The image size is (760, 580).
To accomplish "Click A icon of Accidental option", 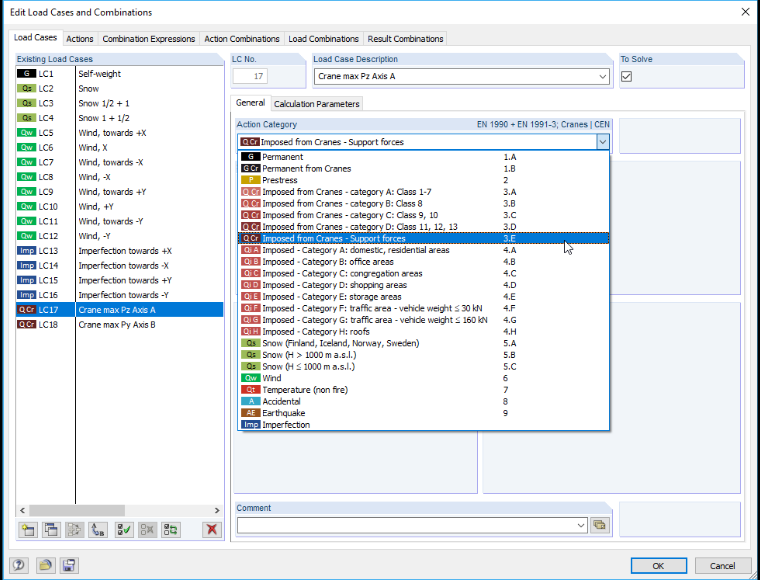I will [x=251, y=401].
